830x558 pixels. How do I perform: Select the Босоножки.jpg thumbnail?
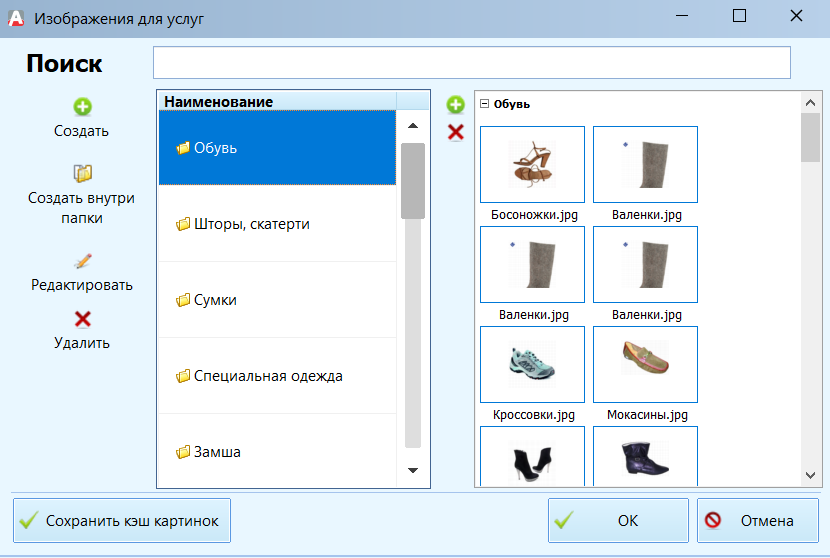pos(532,164)
